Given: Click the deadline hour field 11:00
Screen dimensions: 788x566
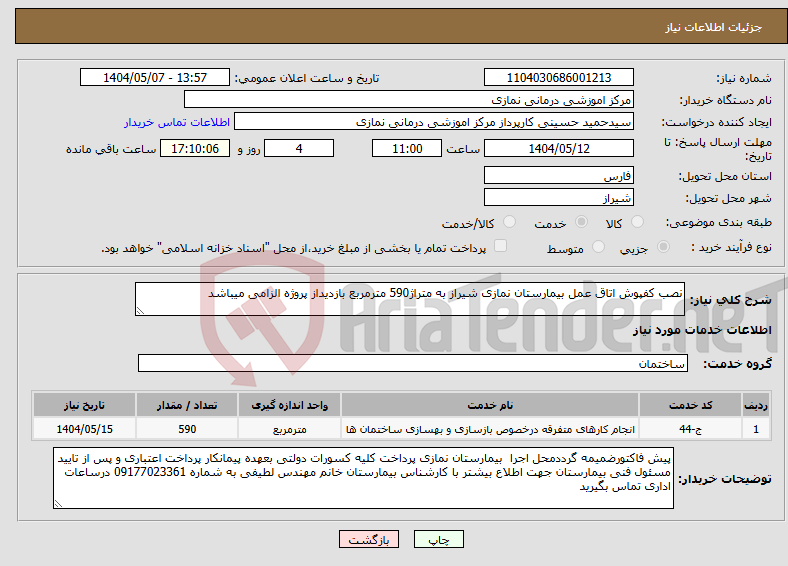Looking at the screenshot, I should tap(407, 148).
